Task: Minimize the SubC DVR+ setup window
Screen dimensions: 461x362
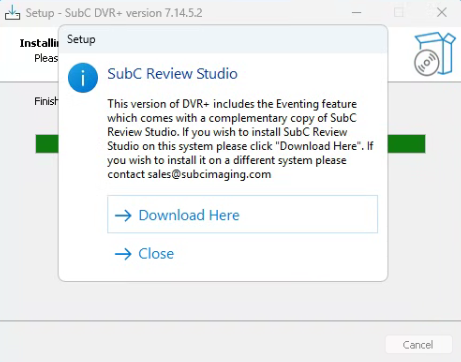Action: [x=356, y=13]
